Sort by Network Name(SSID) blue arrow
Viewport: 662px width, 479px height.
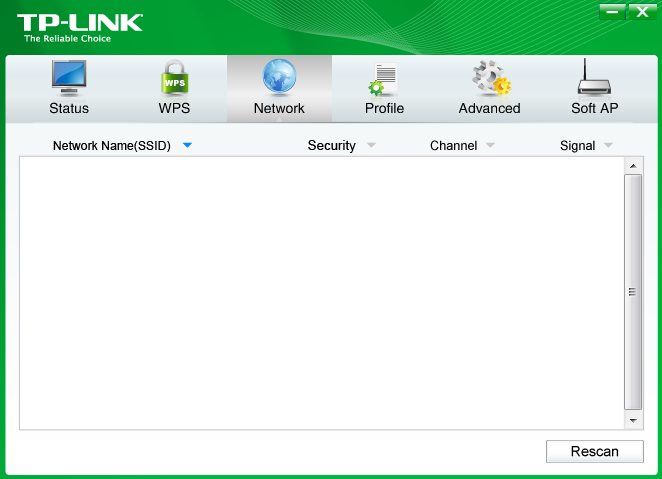pyautogui.click(x=187, y=145)
